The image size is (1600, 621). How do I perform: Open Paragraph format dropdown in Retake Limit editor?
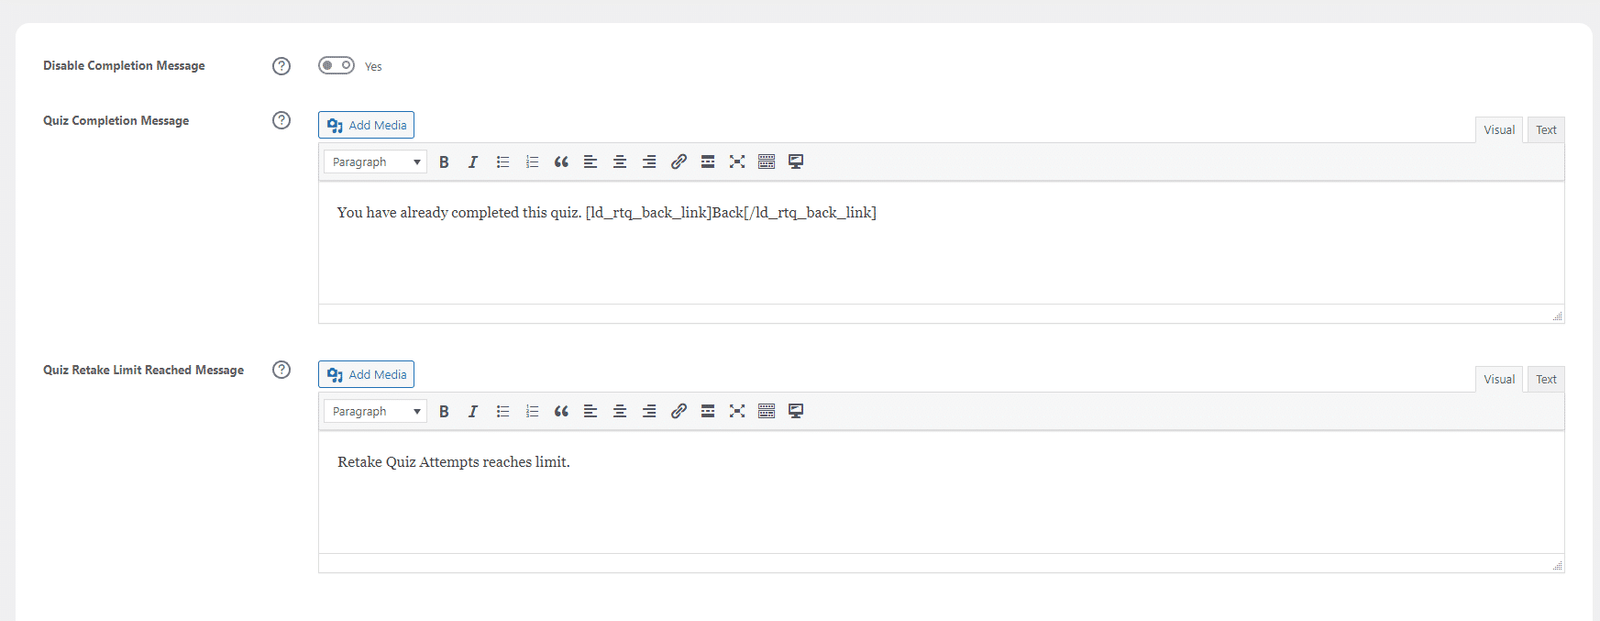pos(375,411)
